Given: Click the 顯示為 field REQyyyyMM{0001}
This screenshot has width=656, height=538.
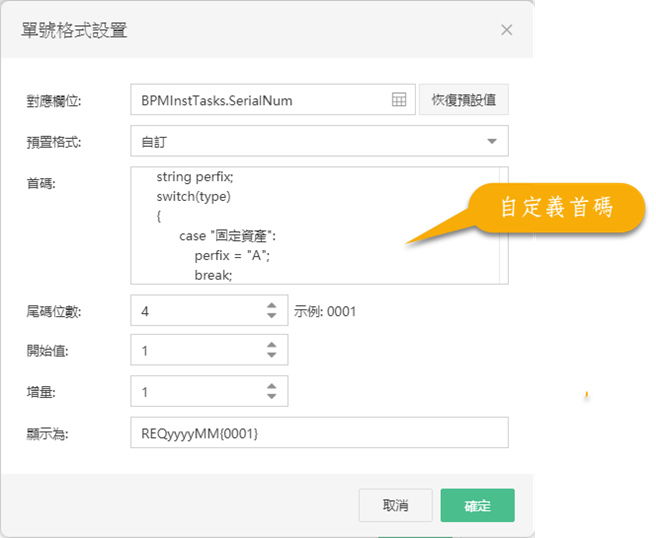Looking at the screenshot, I should 319,433.
